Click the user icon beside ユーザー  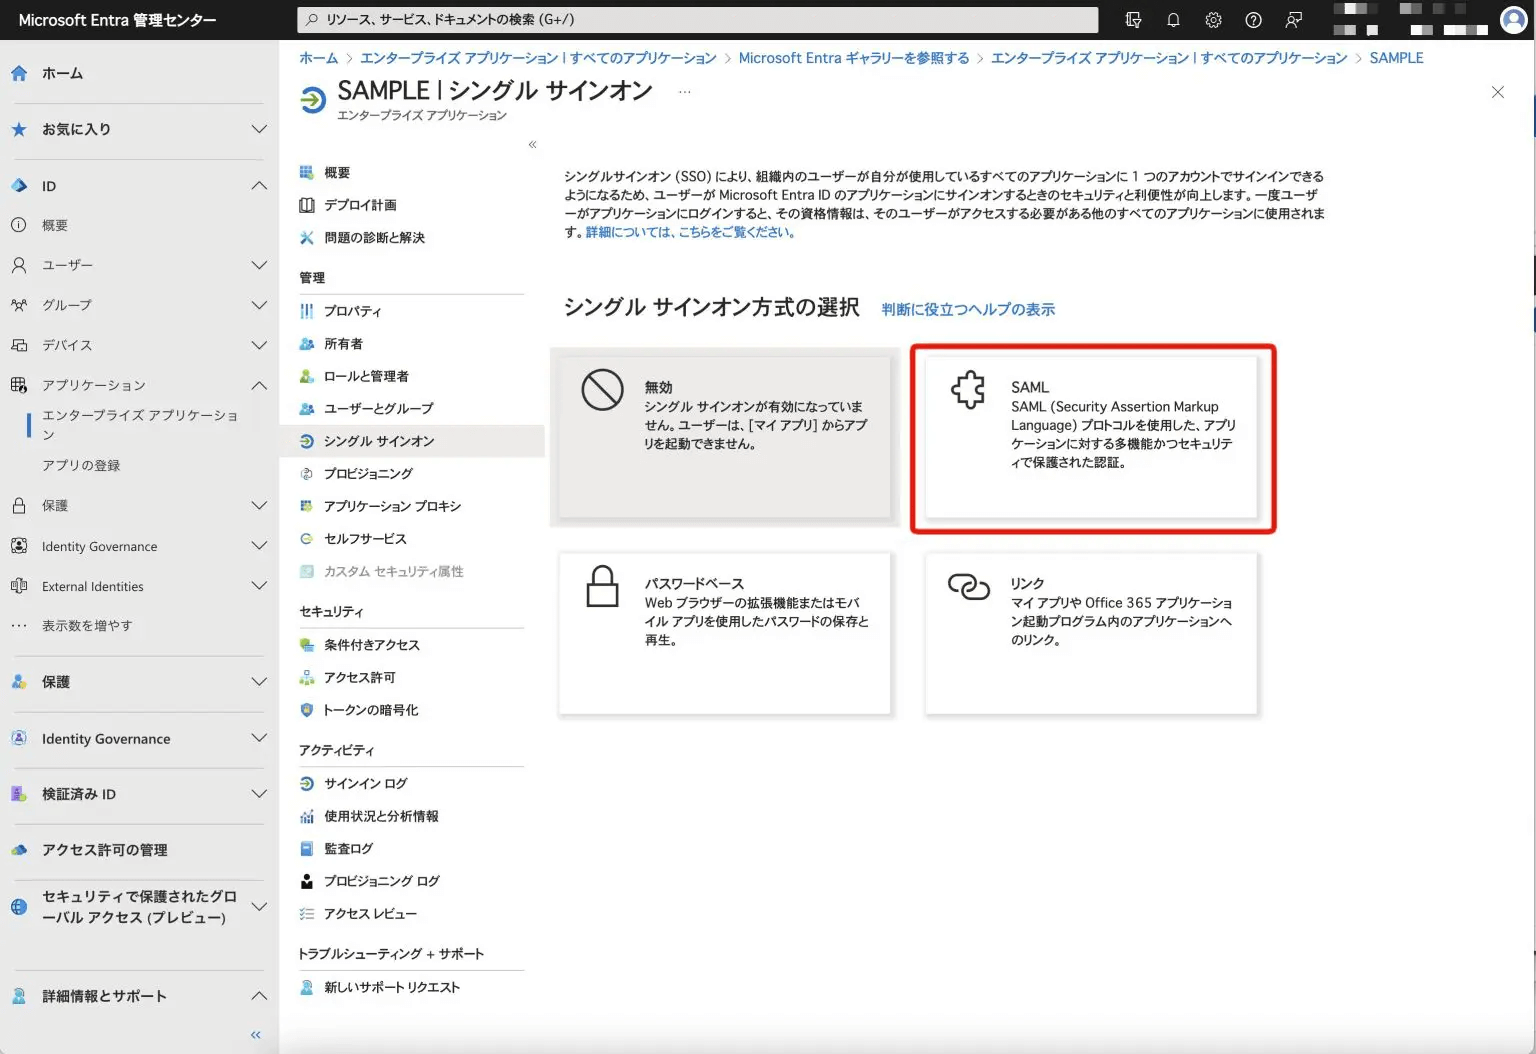tap(19, 265)
